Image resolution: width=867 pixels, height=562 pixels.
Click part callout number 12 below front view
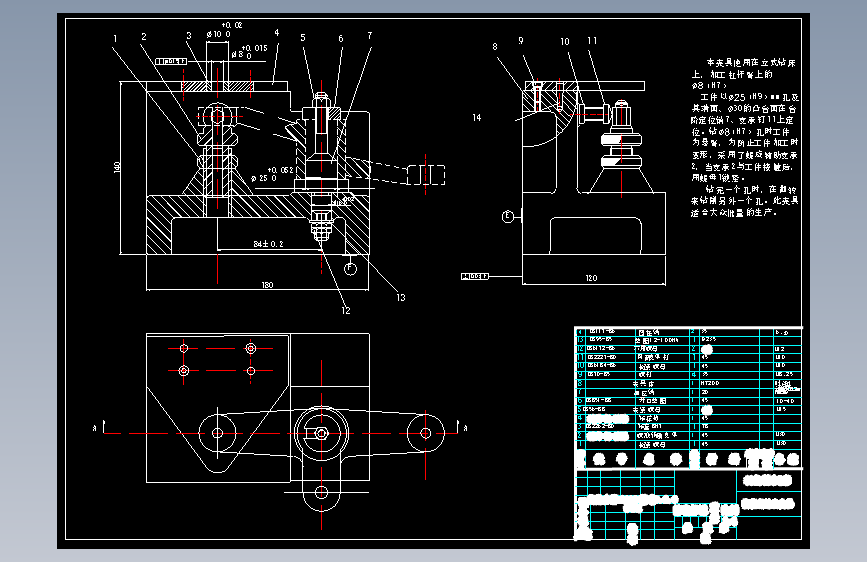point(346,311)
